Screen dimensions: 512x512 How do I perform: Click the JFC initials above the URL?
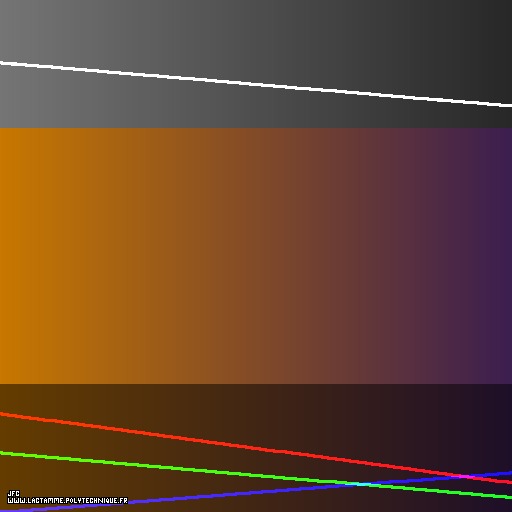13,493
